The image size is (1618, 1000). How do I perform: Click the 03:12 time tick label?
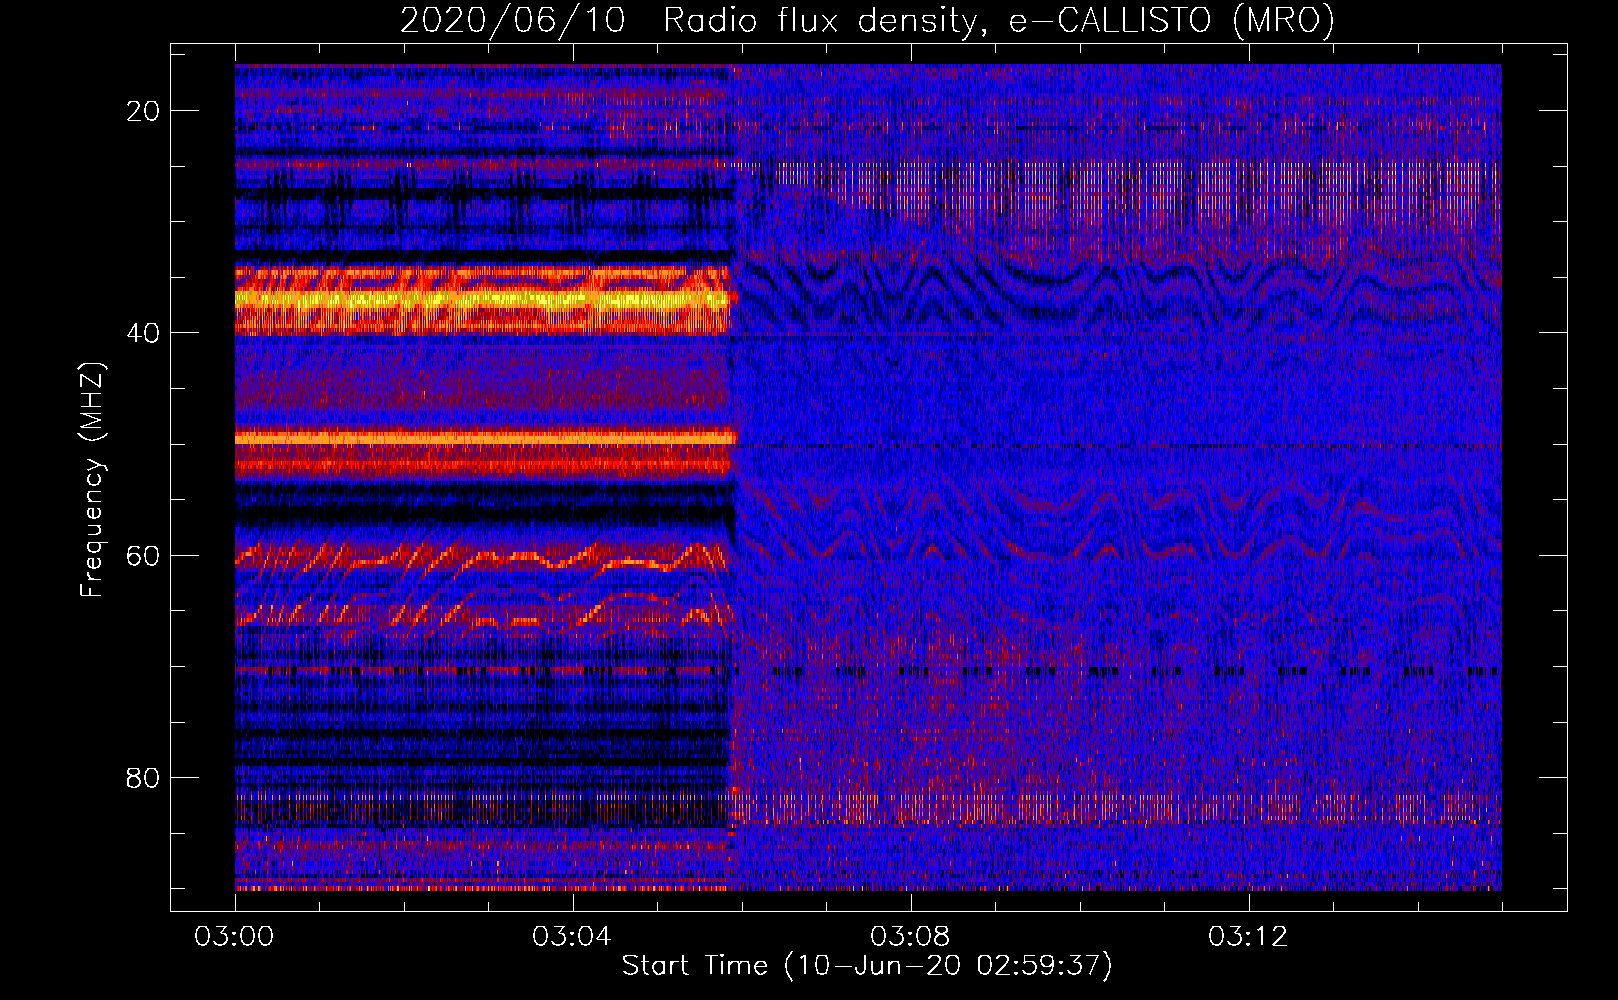[1248, 937]
